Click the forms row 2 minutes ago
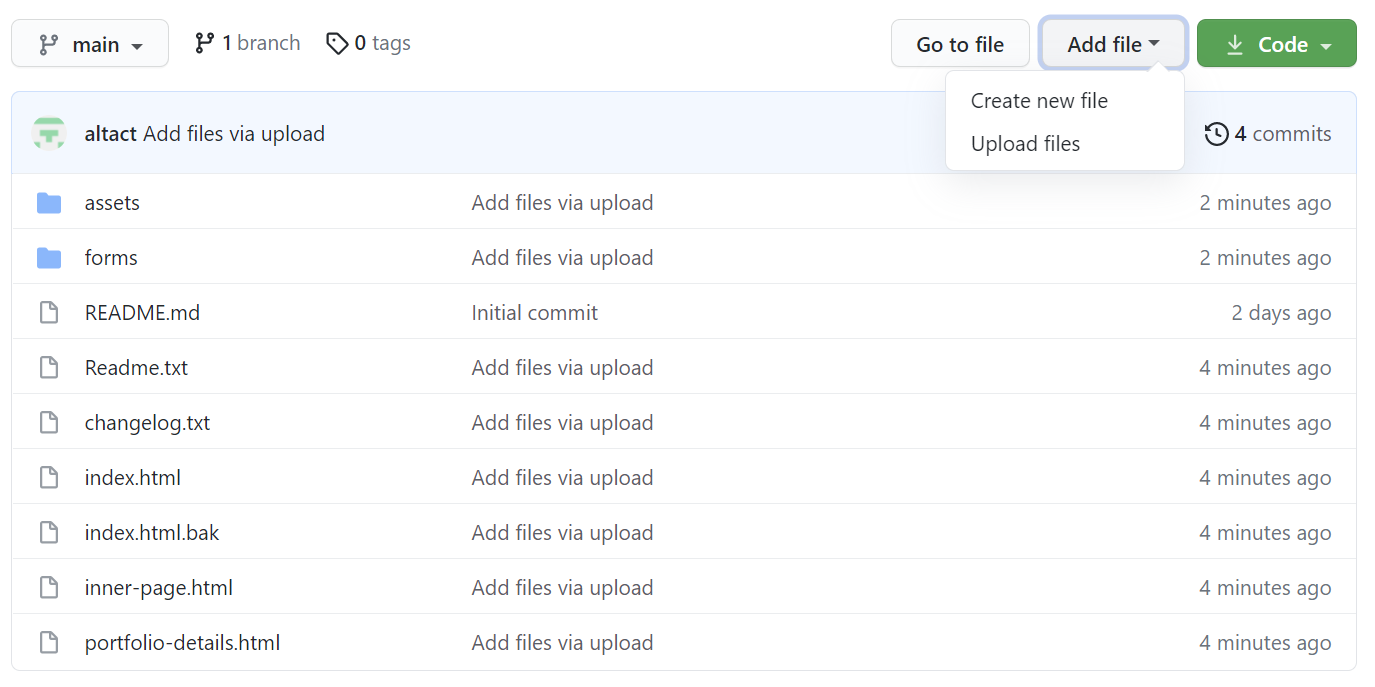The image size is (1375, 687). pos(1265,257)
